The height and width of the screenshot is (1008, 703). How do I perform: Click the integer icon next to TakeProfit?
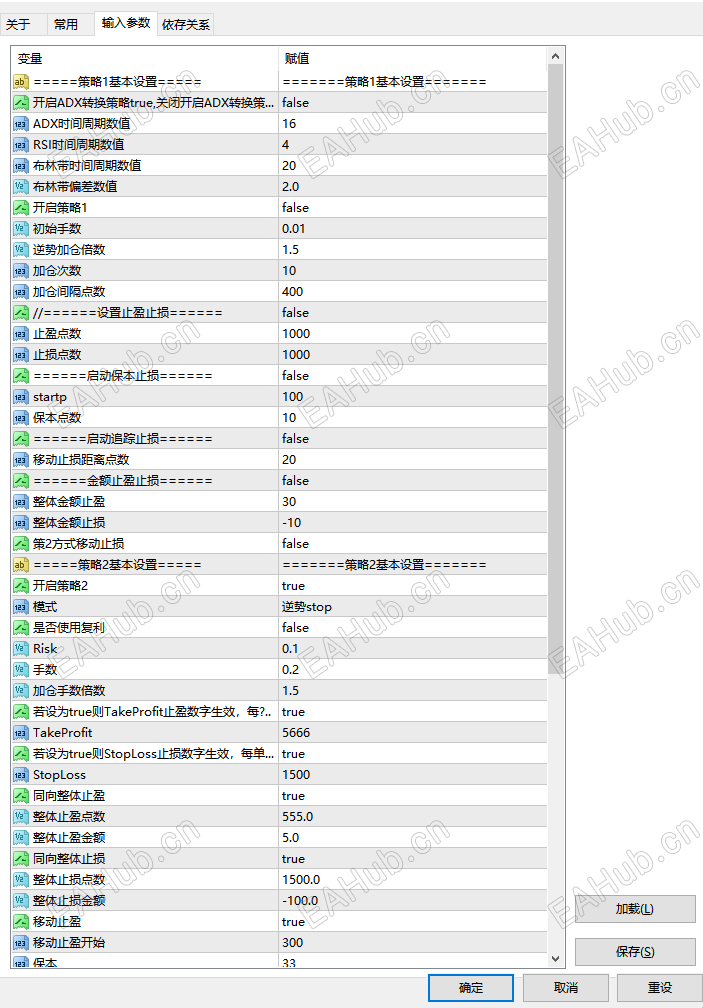[21, 733]
